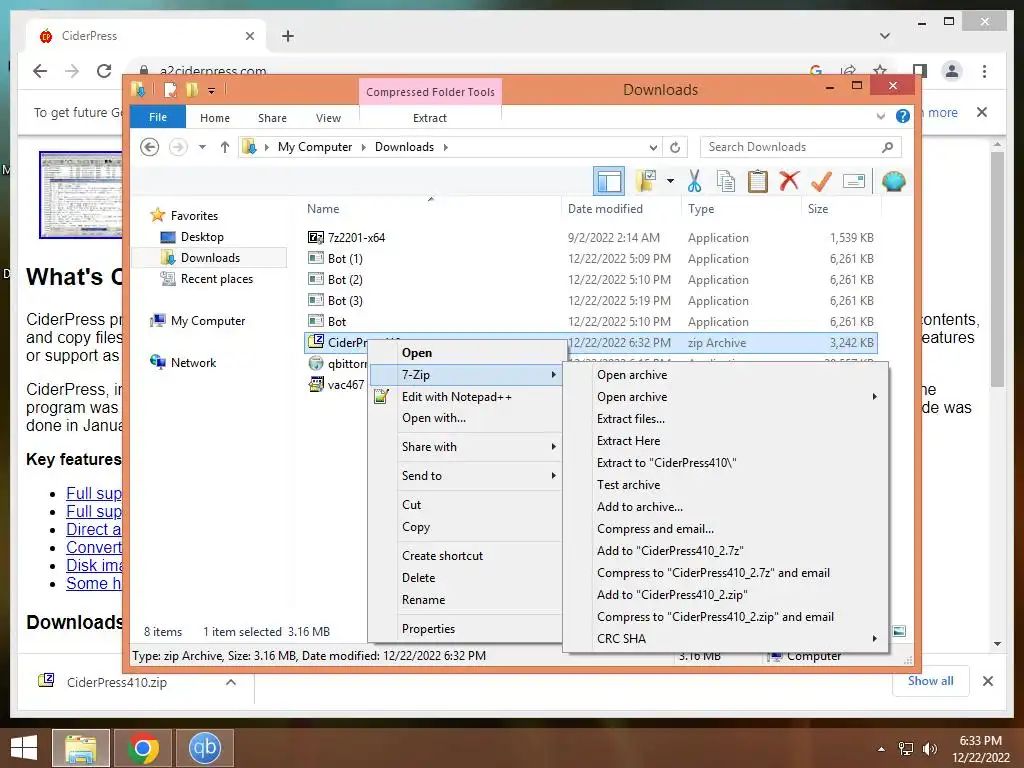Click the magnifier in Search Downloads
Screen dimensions: 1024x768
click(887, 147)
